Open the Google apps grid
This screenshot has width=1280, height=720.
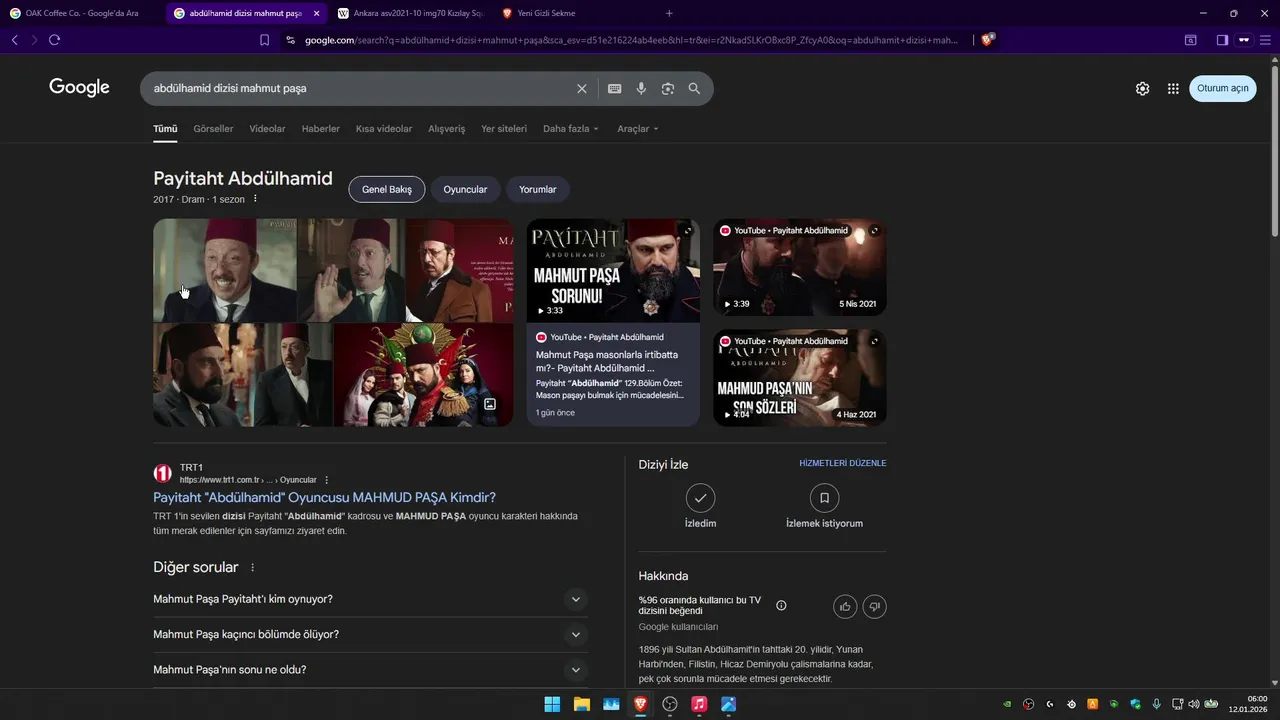click(1173, 89)
